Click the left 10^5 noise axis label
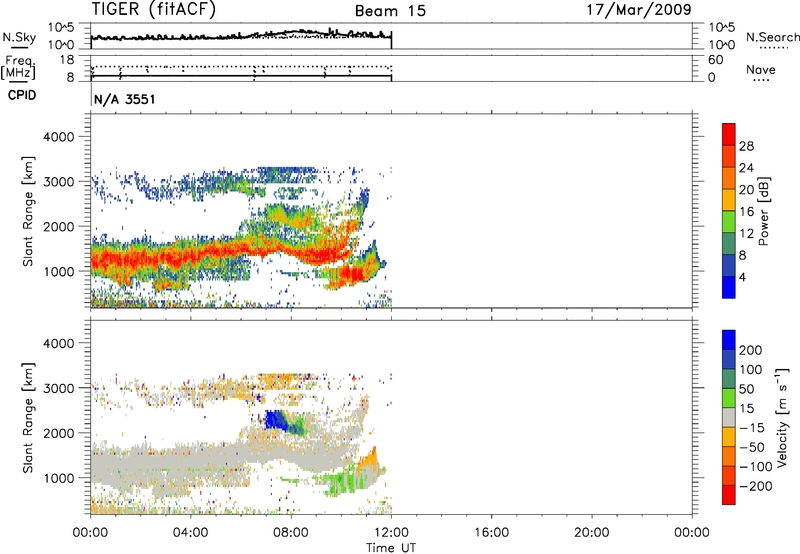The height and width of the screenshot is (554, 800). 62,28
